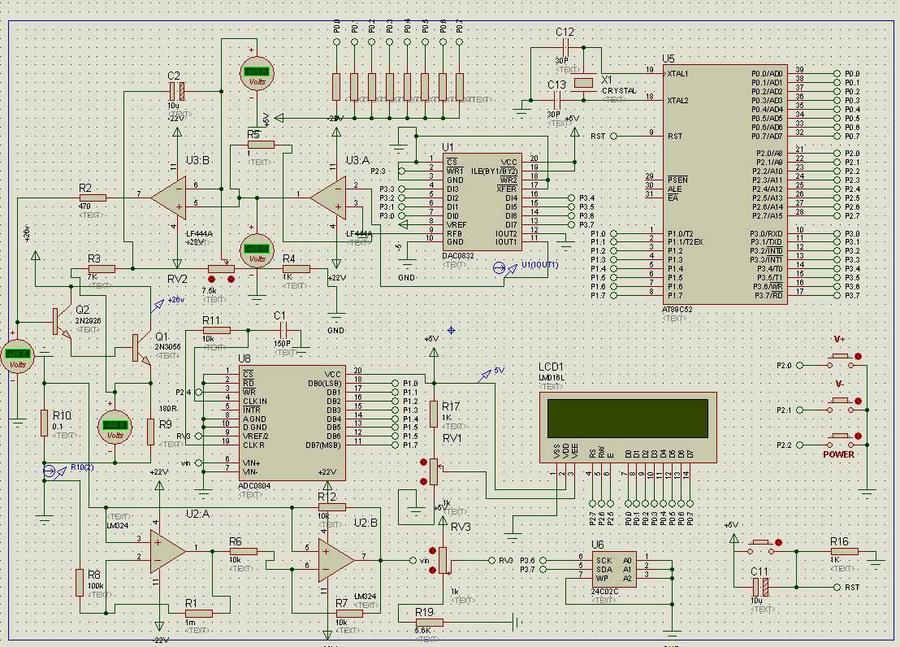Select resistor R16 1K

pos(844,552)
